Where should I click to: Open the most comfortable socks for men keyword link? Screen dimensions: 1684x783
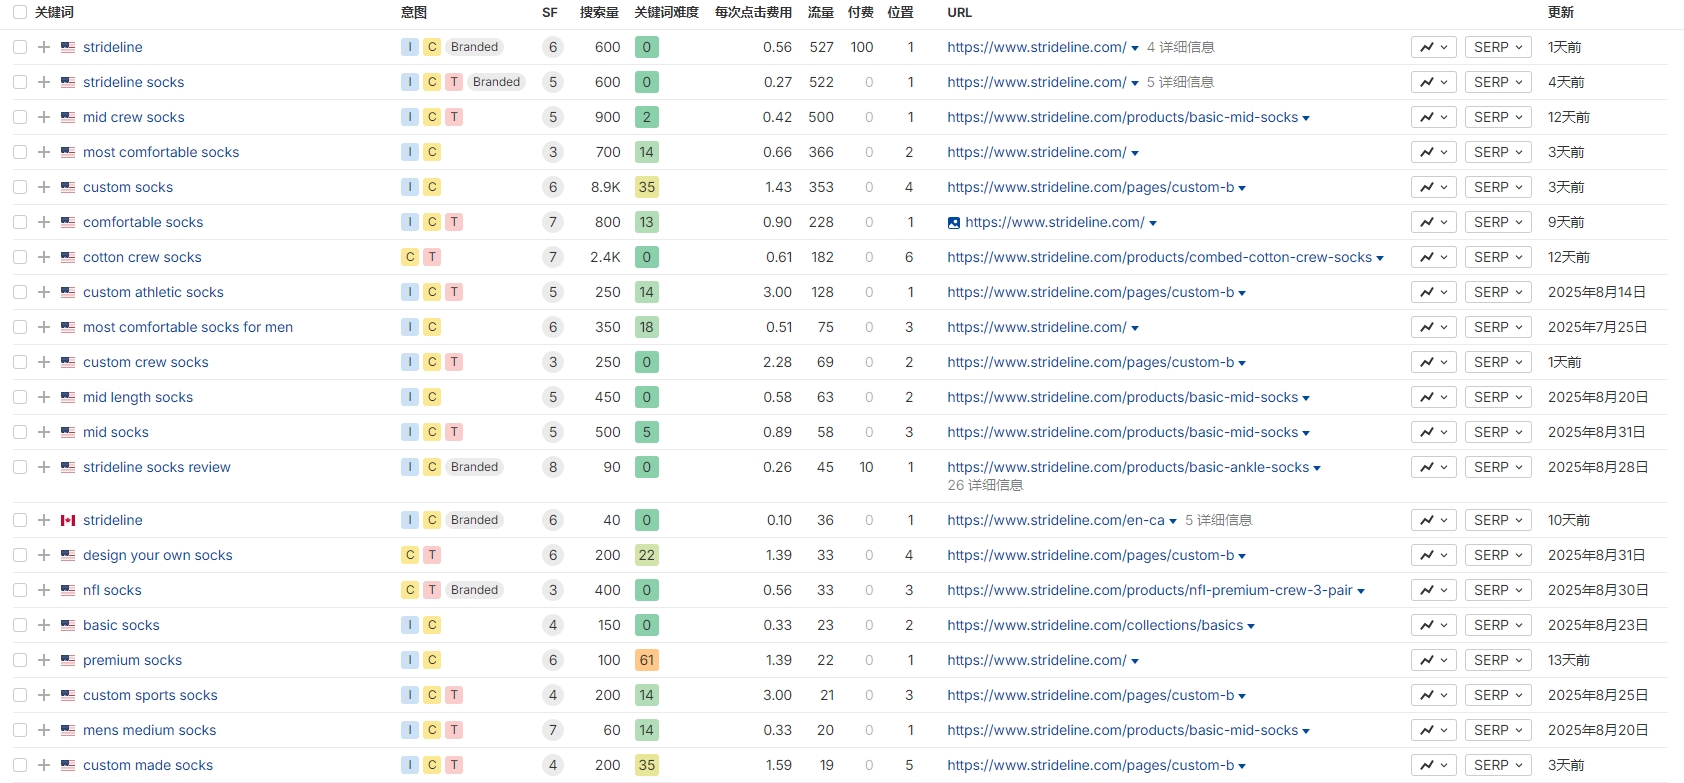point(188,327)
